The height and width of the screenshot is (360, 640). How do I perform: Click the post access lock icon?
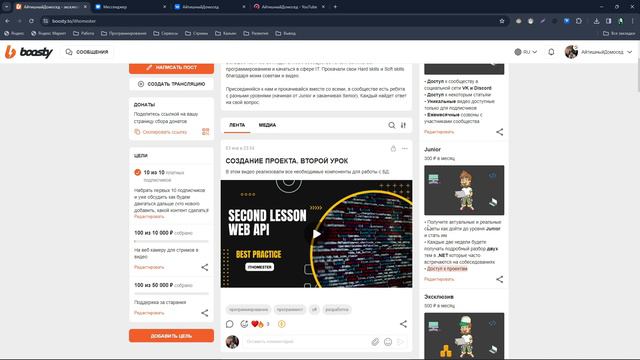click(x=393, y=149)
